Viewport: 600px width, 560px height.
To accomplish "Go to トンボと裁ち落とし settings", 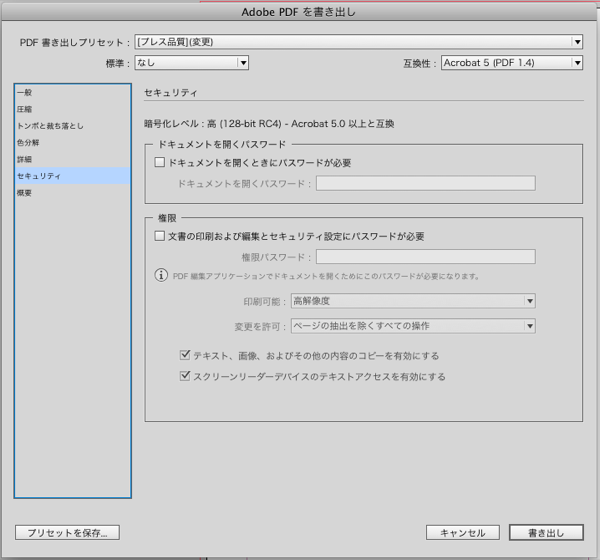I will coord(50,126).
